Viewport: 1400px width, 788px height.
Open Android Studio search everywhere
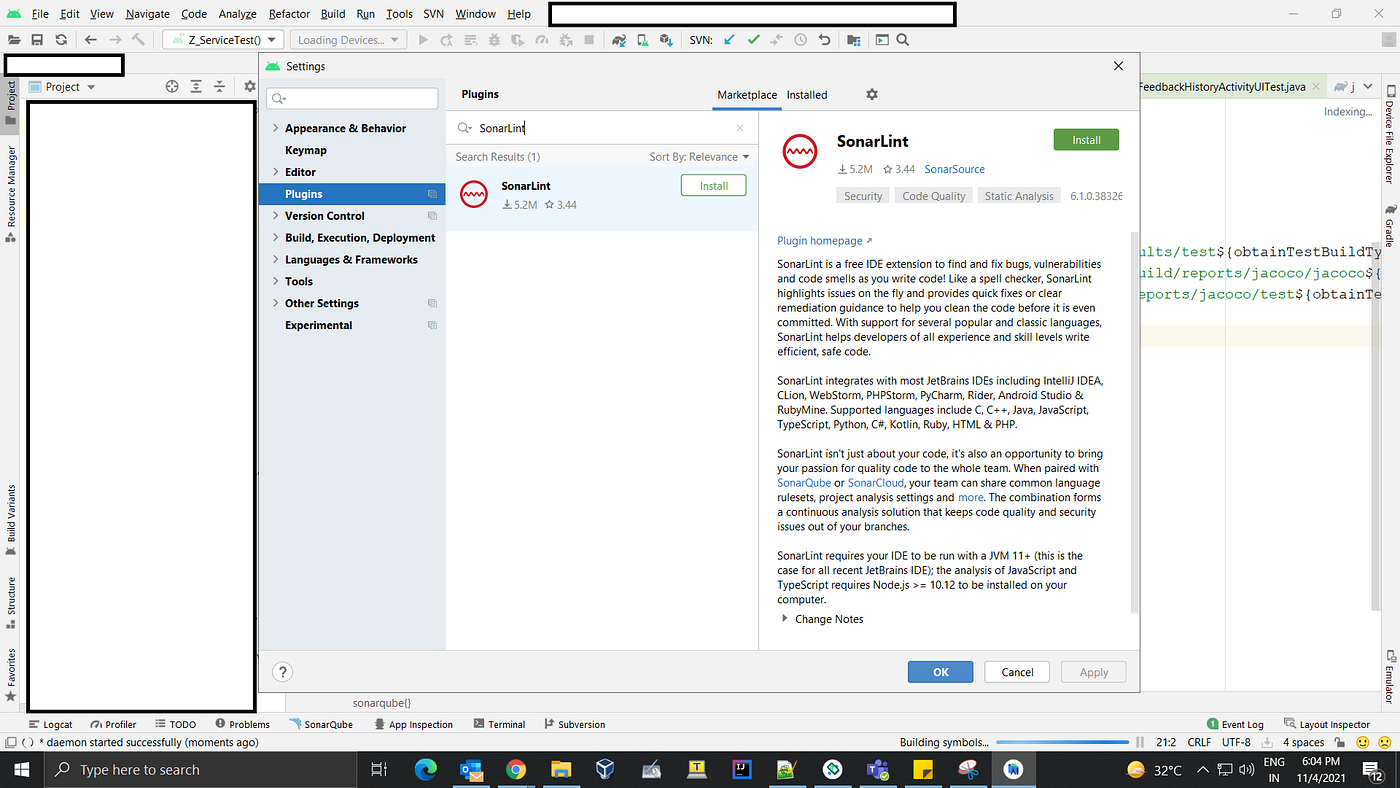tap(902, 39)
